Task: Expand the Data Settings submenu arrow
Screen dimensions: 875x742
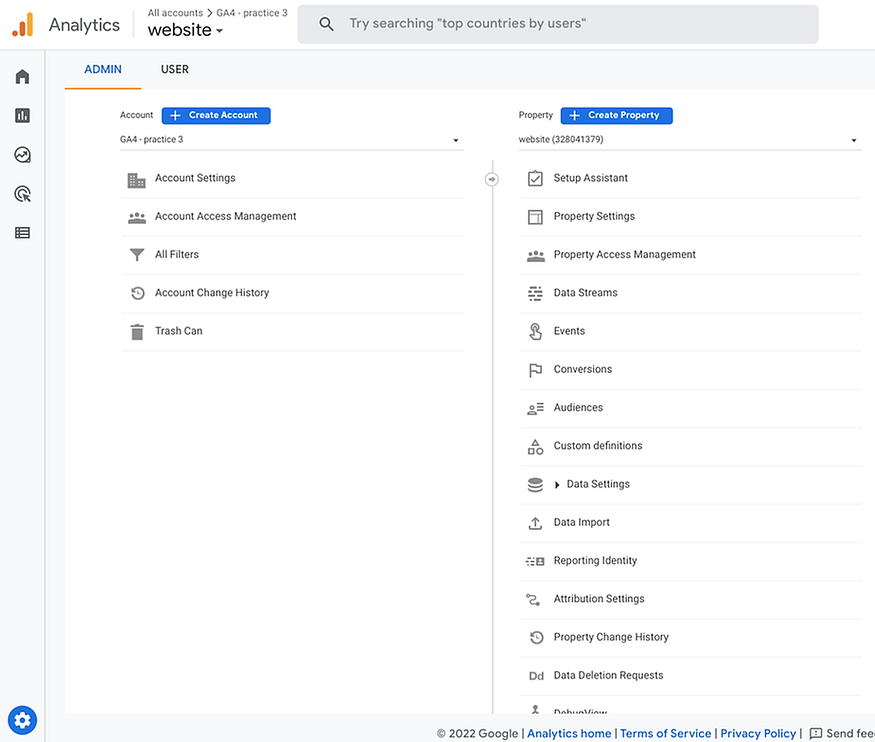Action: [x=556, y=485]
